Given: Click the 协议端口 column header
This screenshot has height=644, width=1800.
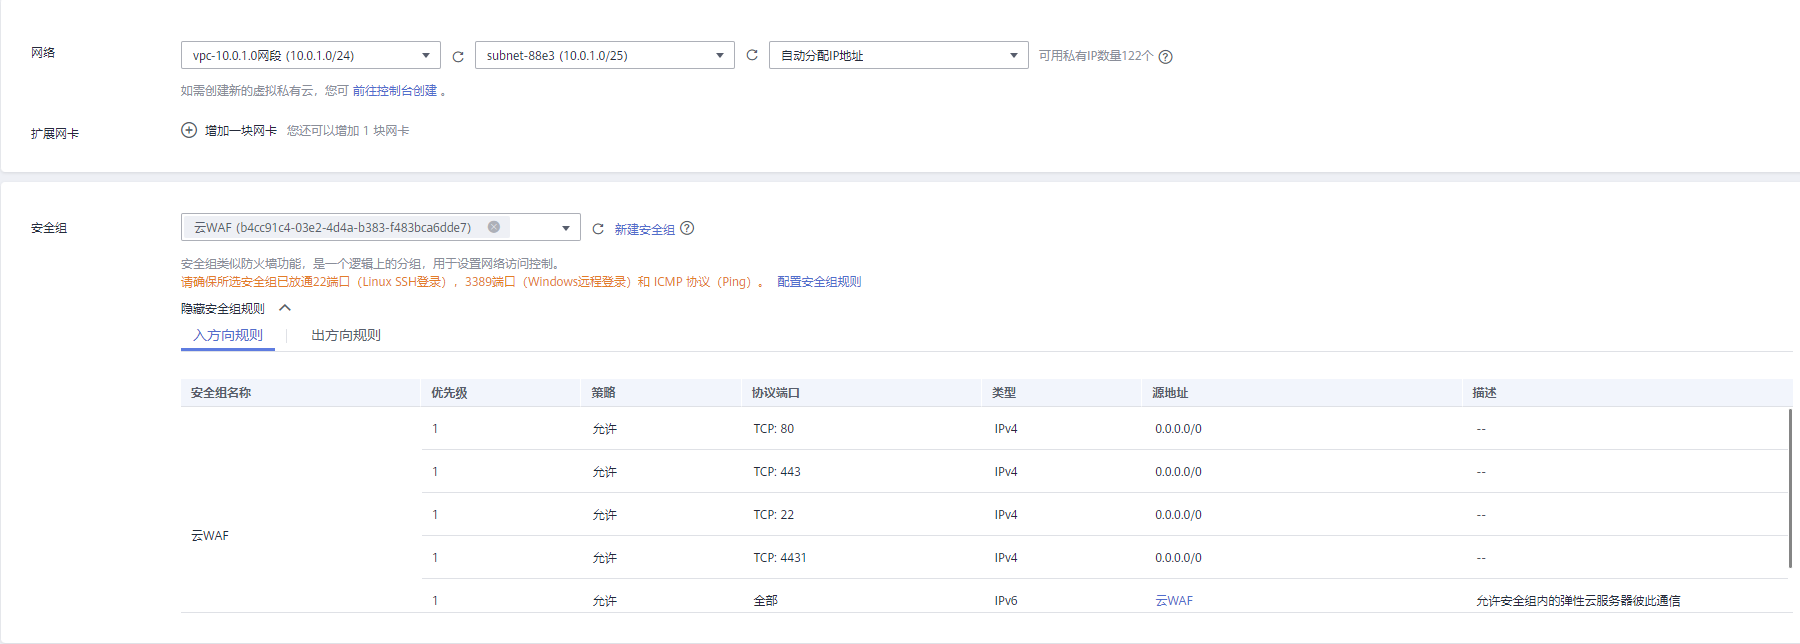Looking at the screenshot, I should pos(776,393).
